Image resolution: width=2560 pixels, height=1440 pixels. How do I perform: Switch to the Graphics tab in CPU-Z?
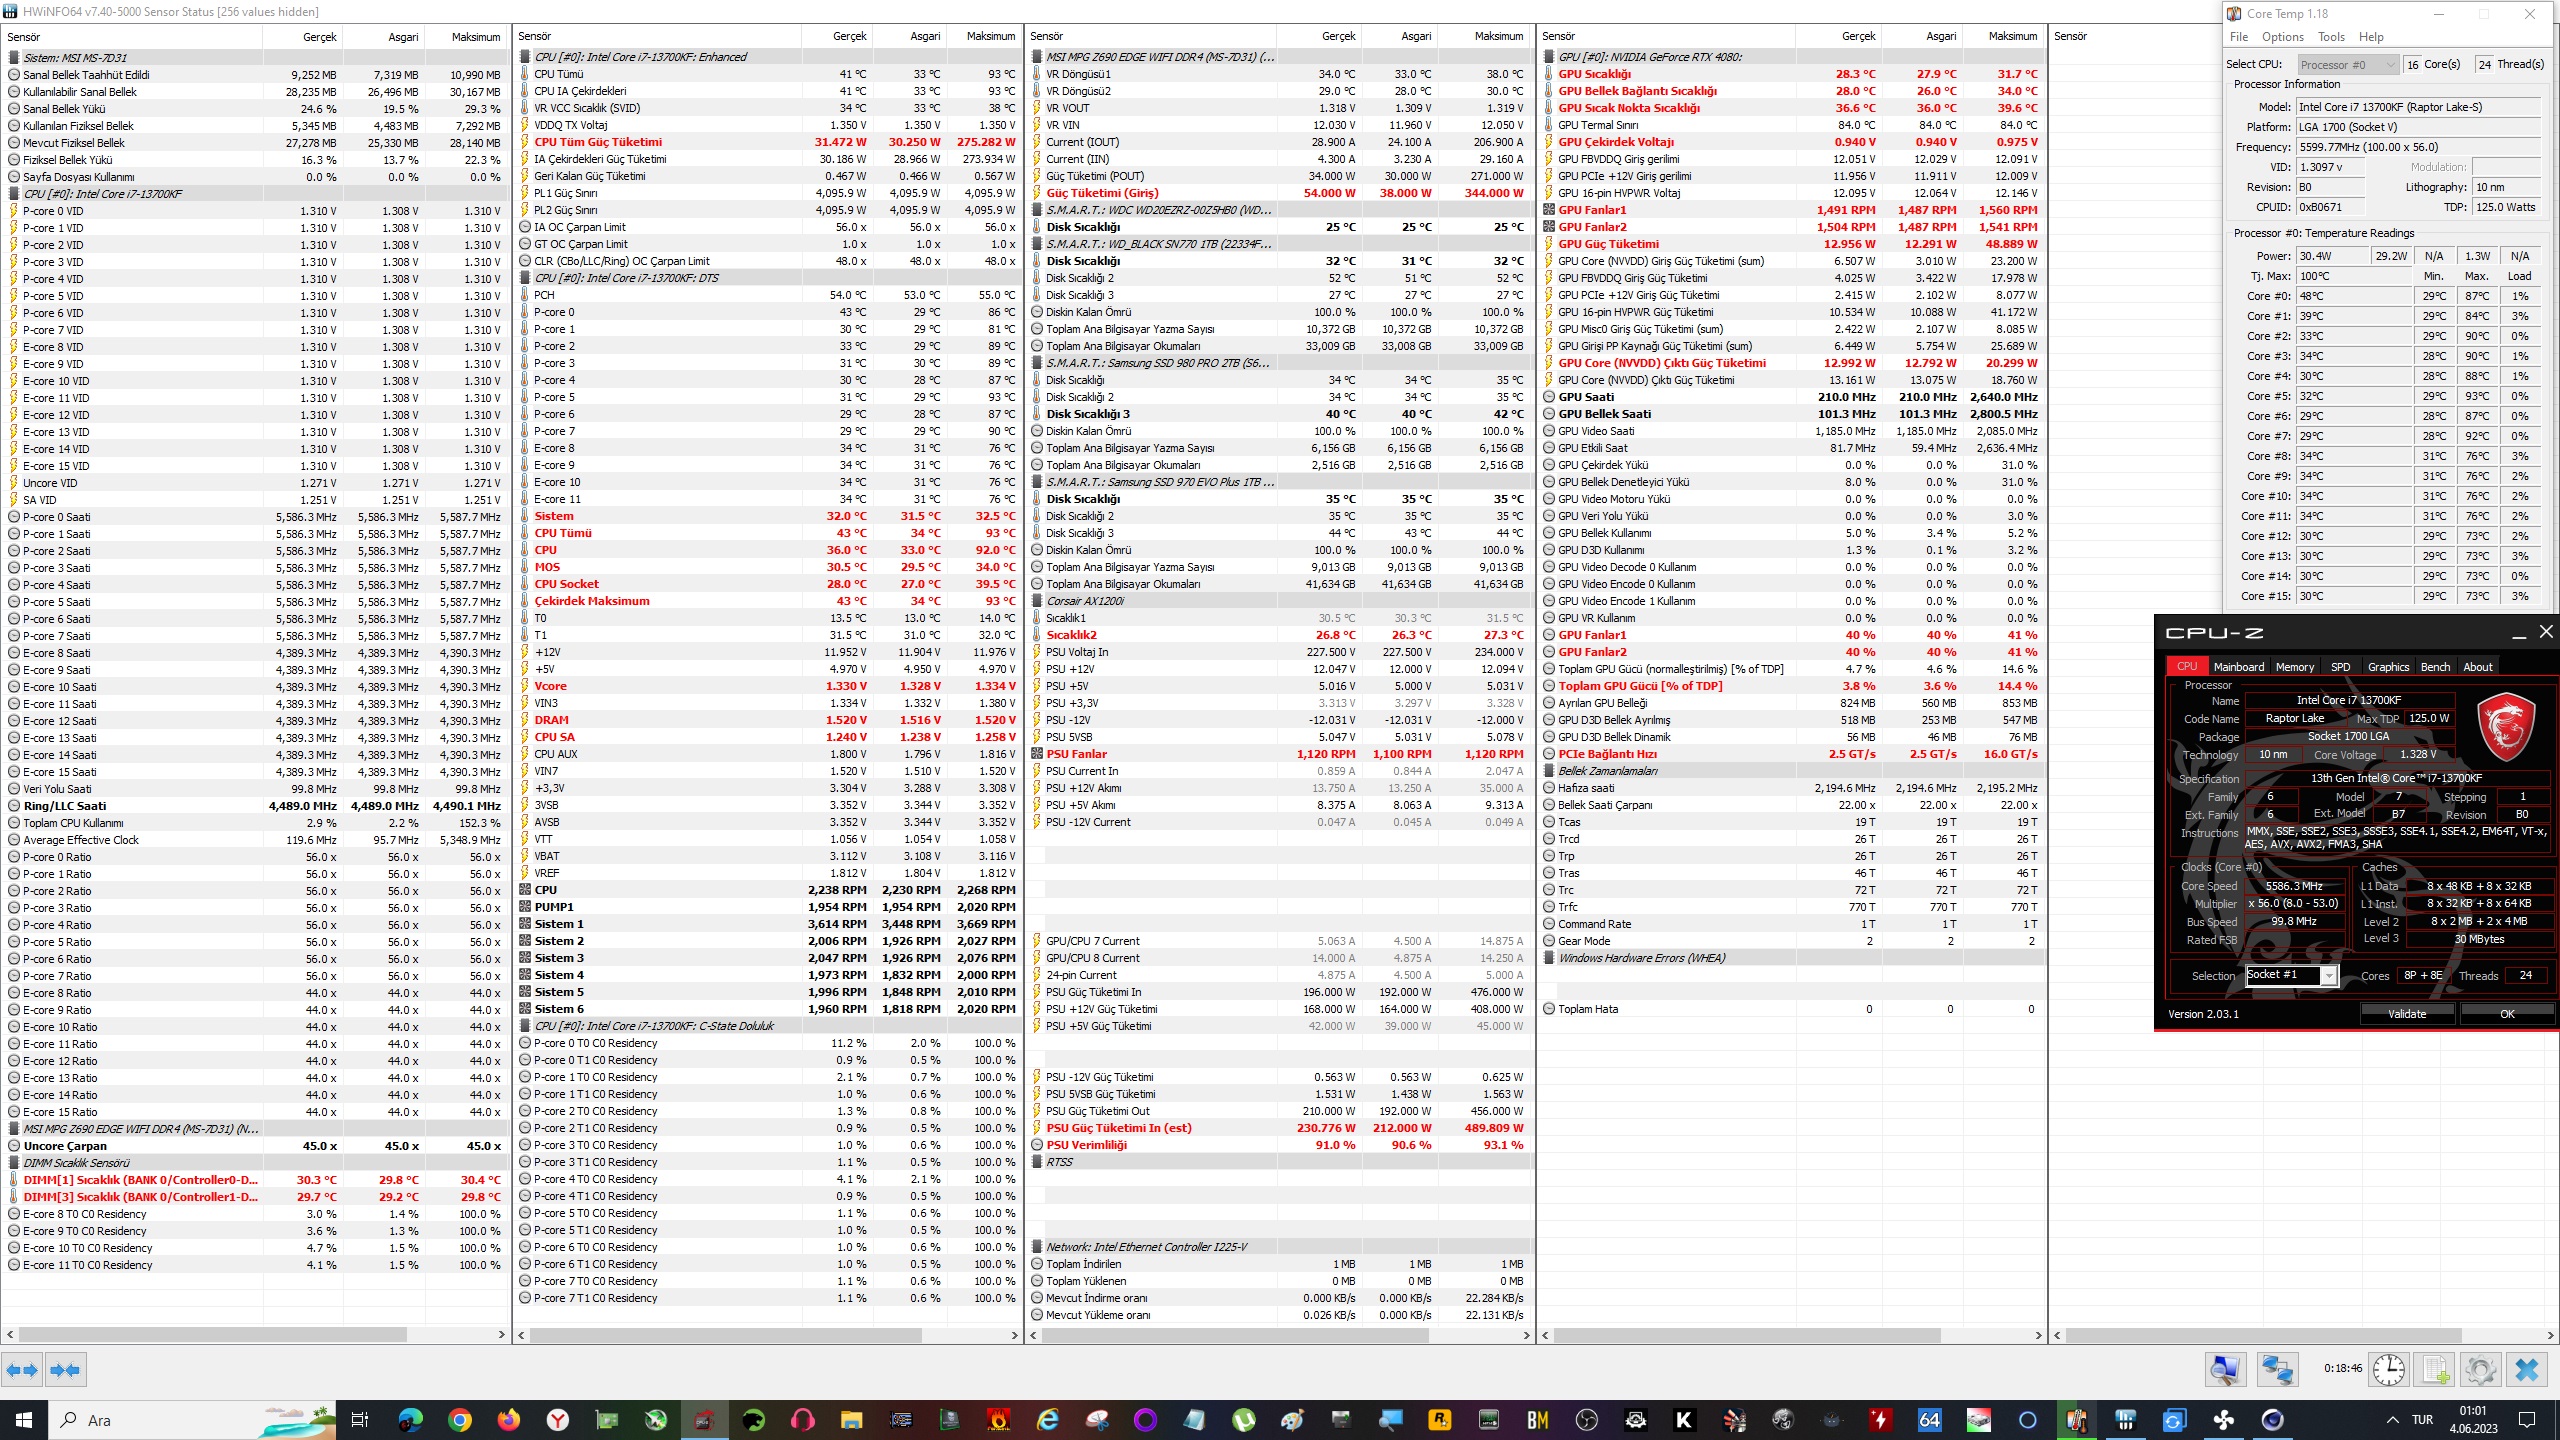pyautogui.click(x=2388, y=667)
